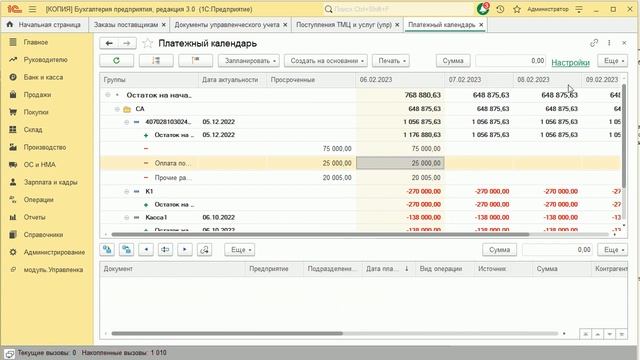Click left arrow in lower toolbar
Image resolution: width=640 pixels, height=360 pixels.
[146, 249]
